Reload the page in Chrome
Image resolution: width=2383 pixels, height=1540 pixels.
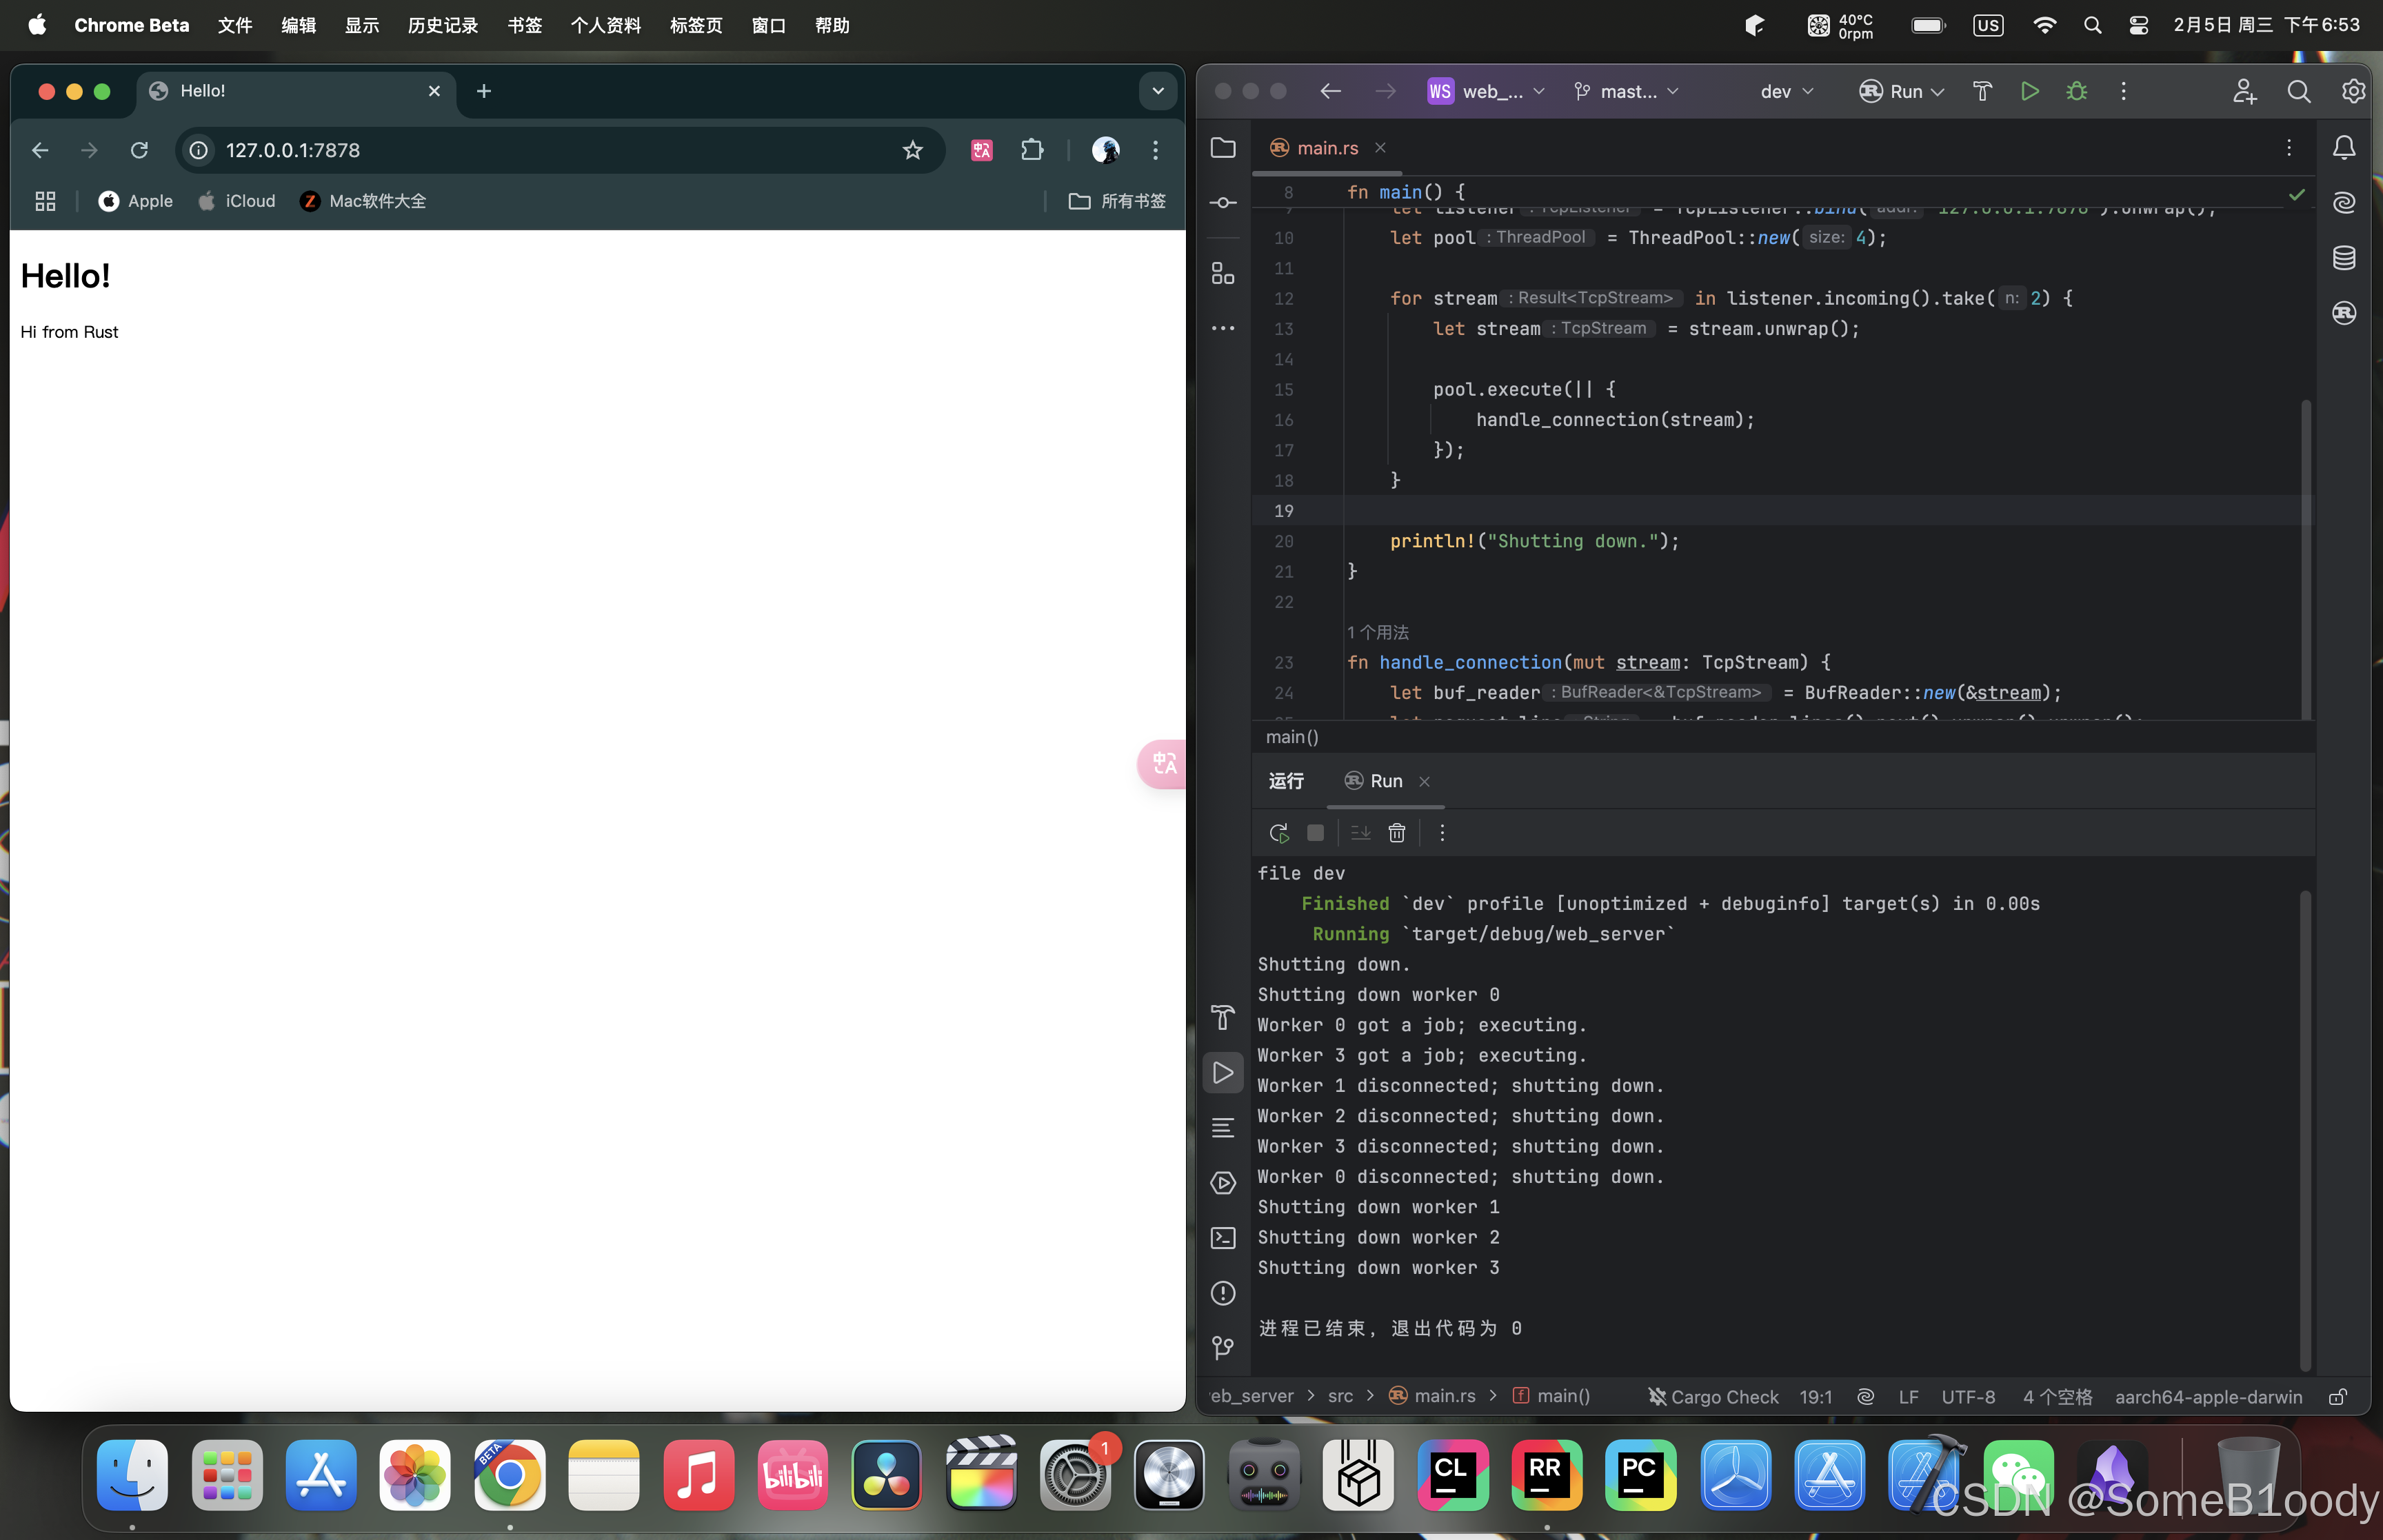(x=139, y=150)
